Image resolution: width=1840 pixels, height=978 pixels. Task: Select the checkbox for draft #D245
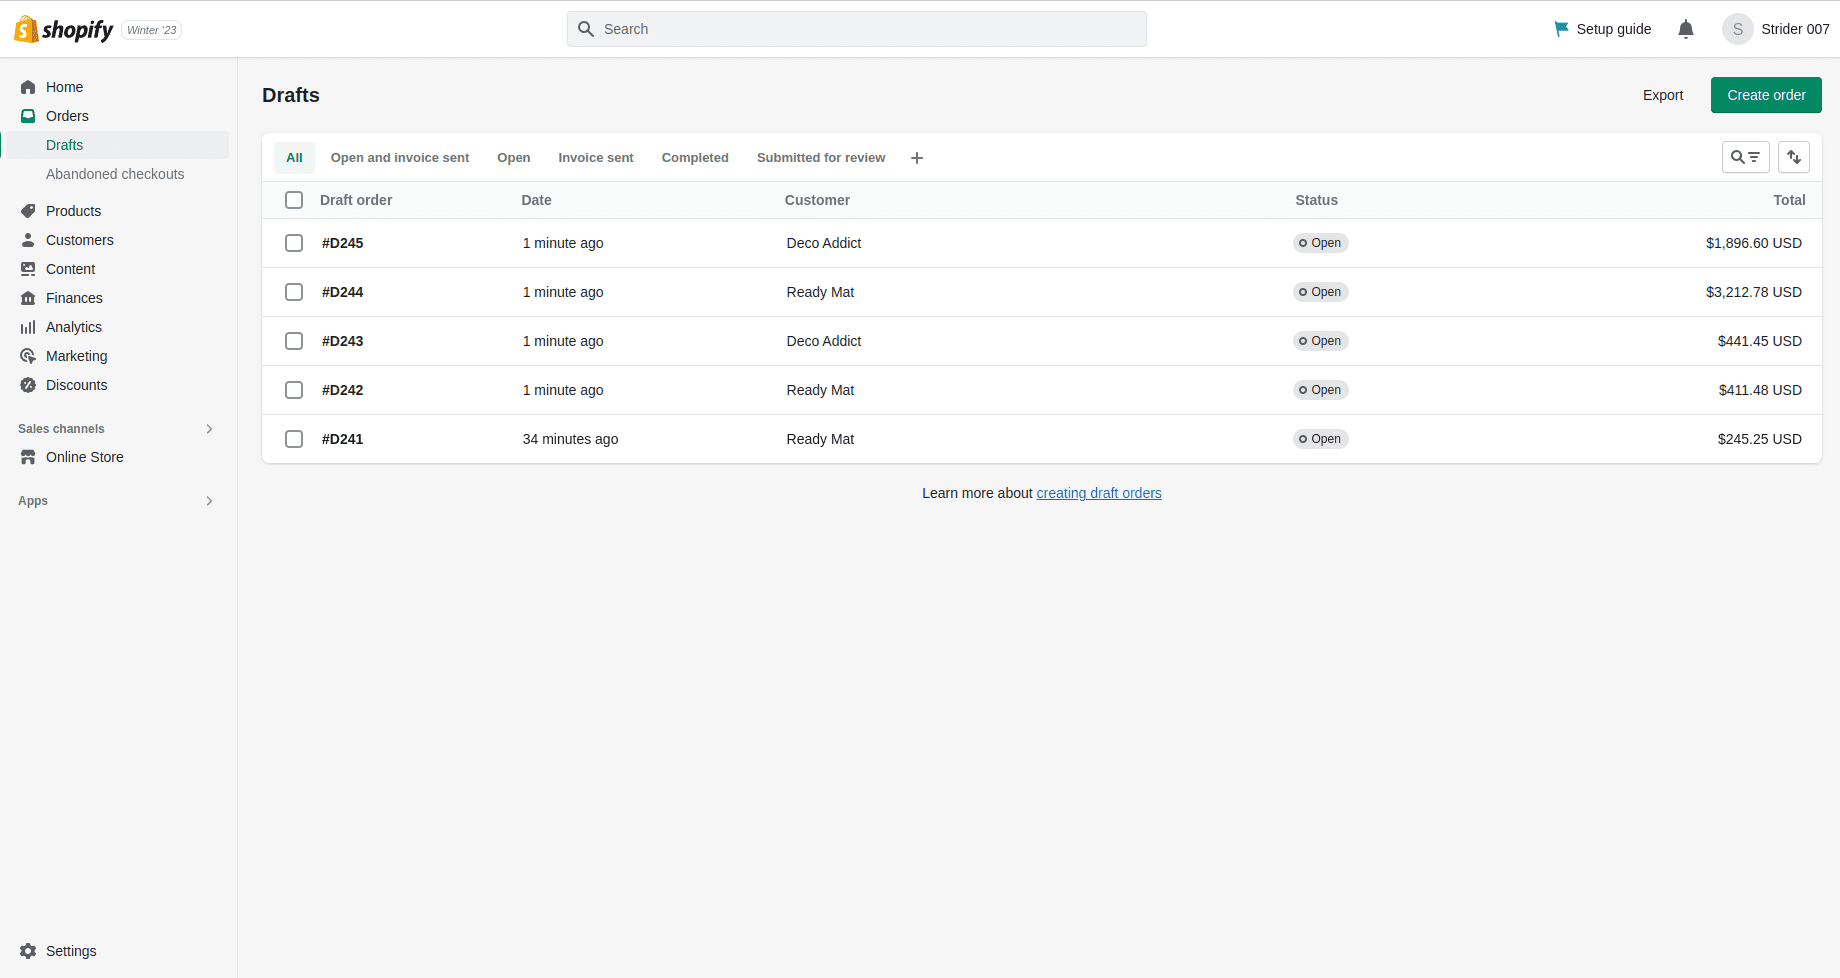click(294, 243)
